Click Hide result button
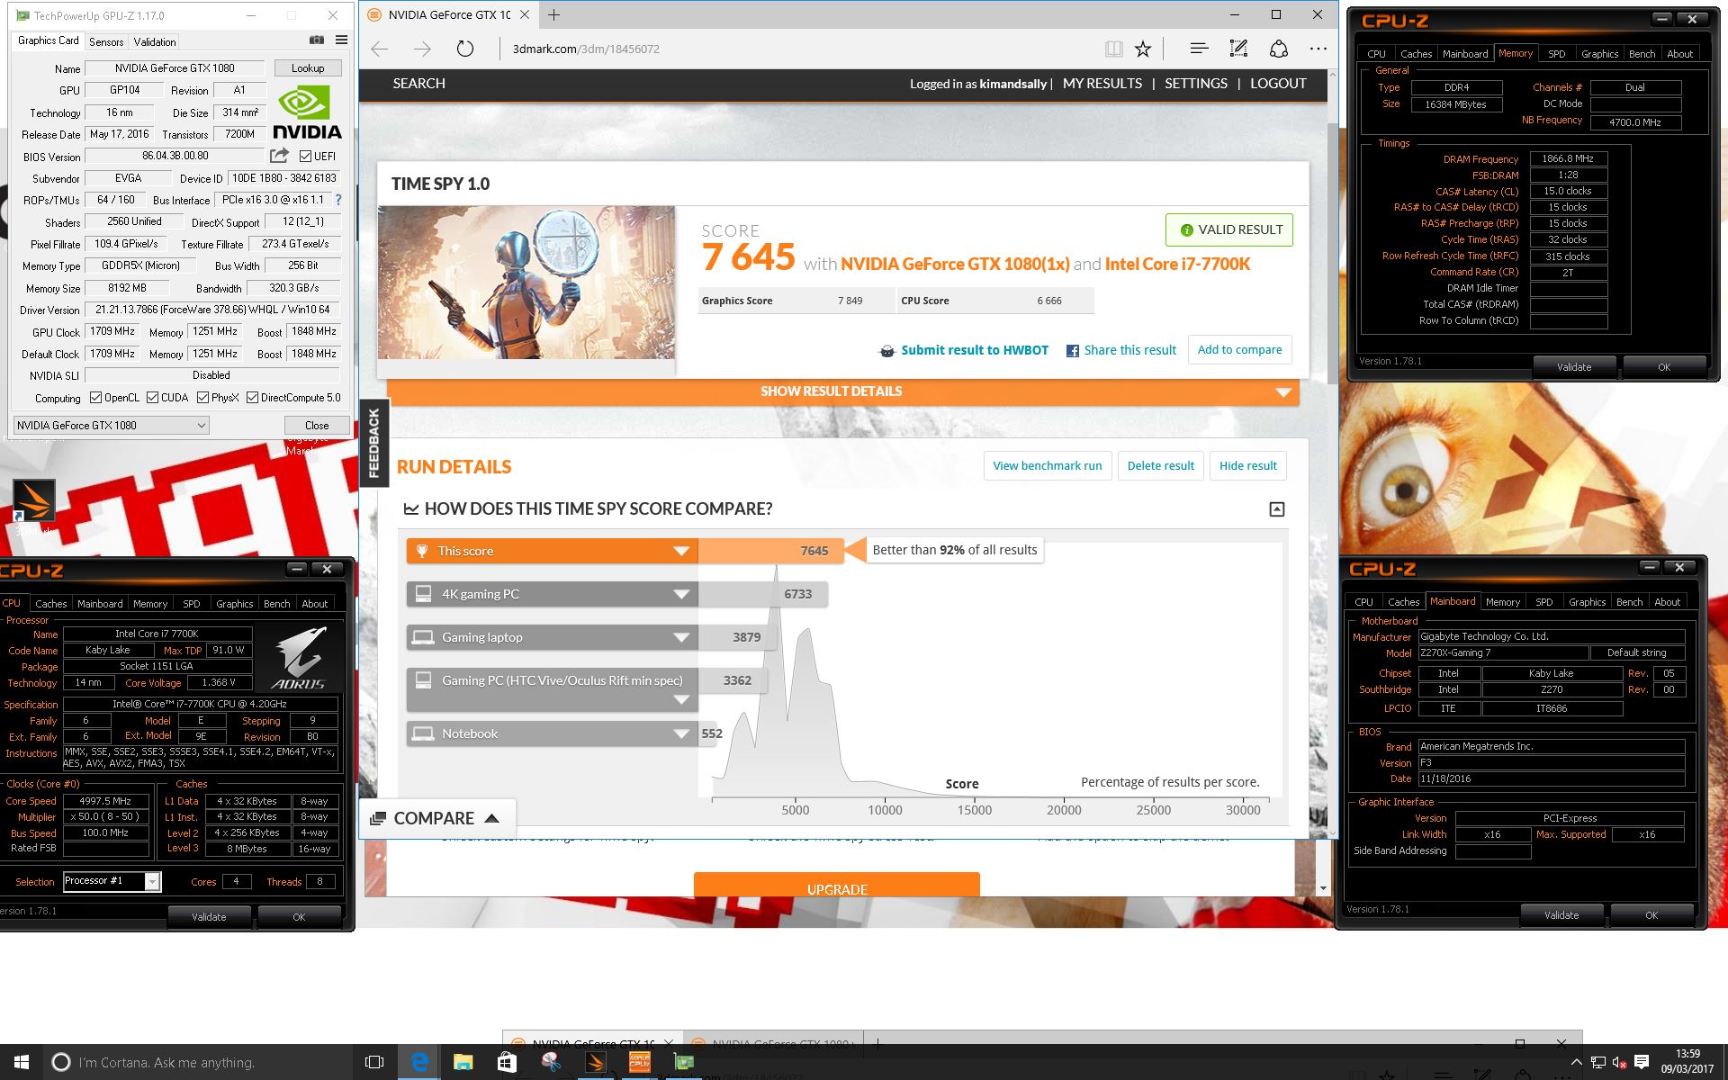Screen dimensions: 1728x1080 pos(1247,466)
